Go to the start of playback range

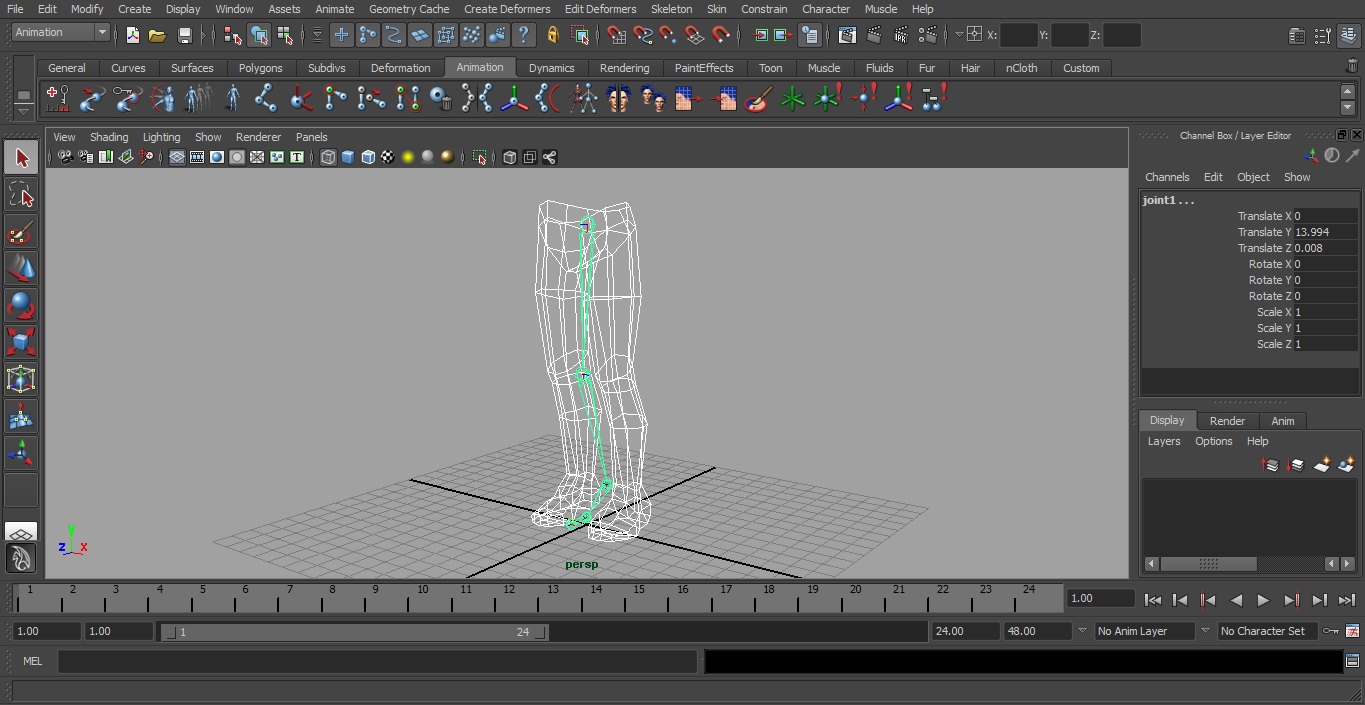[x=1153, y=600]
